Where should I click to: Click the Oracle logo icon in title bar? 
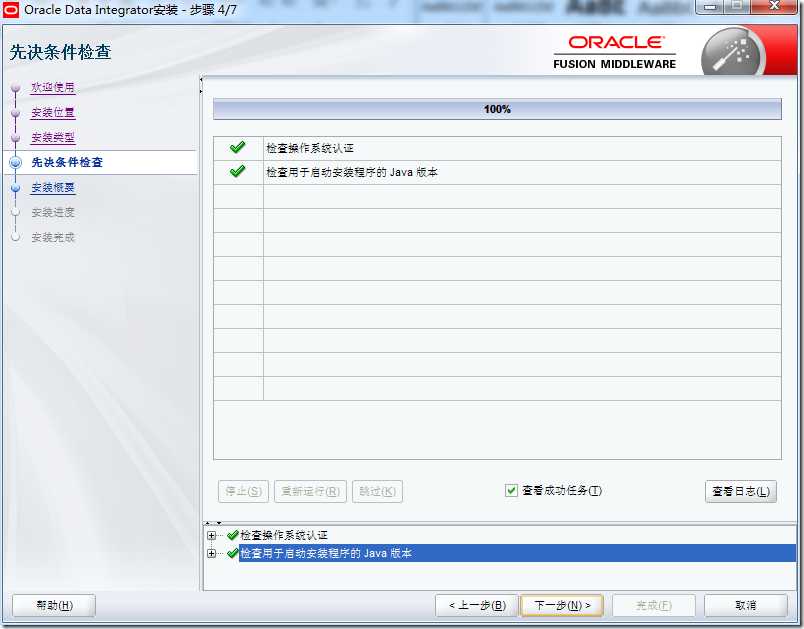coord(11,9)
